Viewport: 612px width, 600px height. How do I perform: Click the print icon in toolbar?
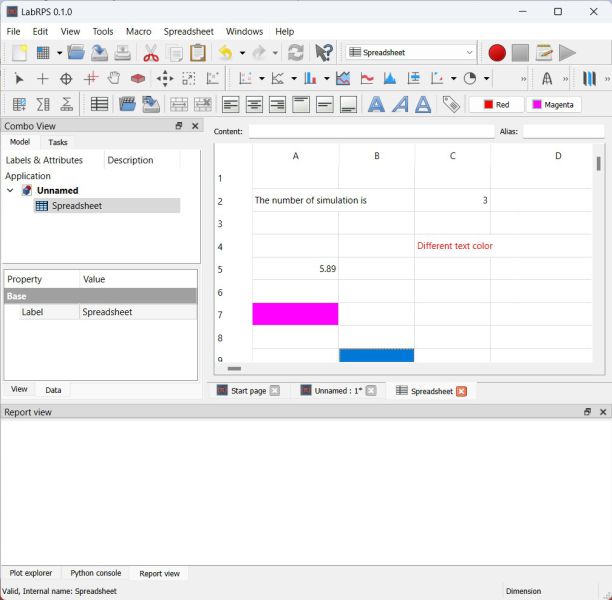coord(122,53)
